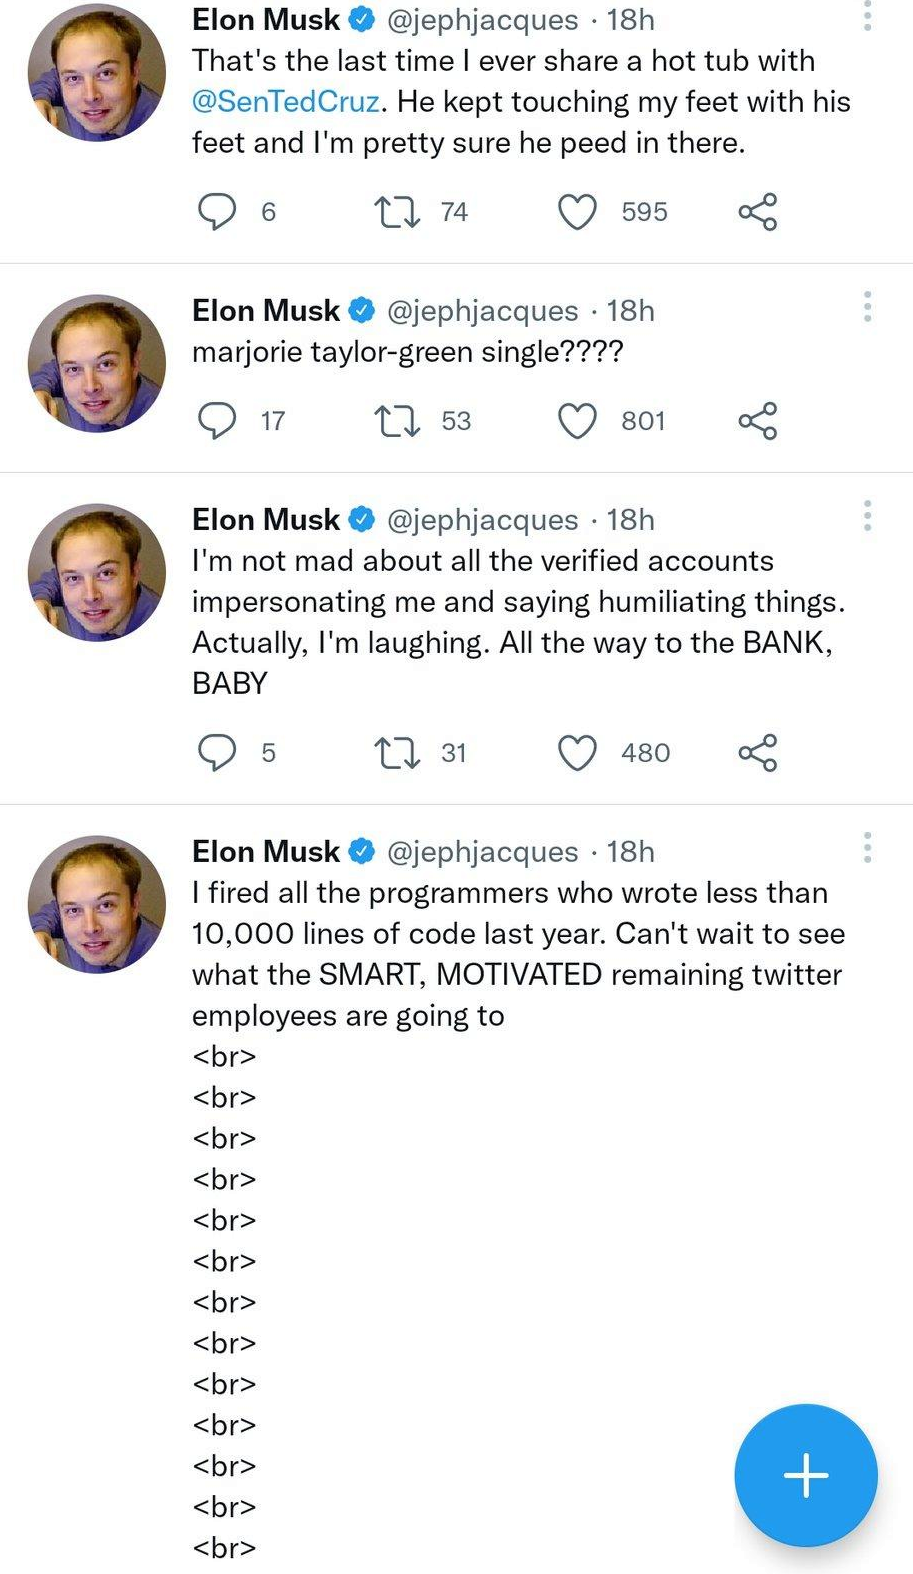Share the hot tub tweet
Viewport: 913px width, 1574px height.
758,212
